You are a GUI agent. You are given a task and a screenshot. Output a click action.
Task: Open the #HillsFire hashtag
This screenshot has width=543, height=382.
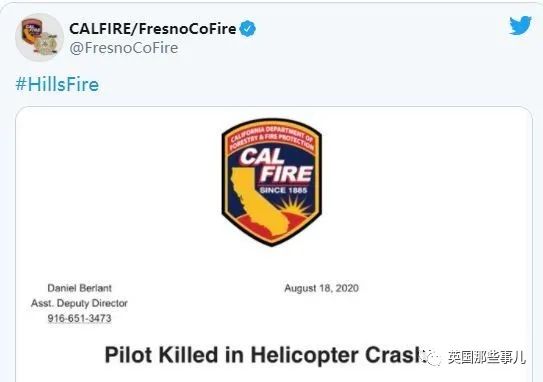[x=57, y=85]
